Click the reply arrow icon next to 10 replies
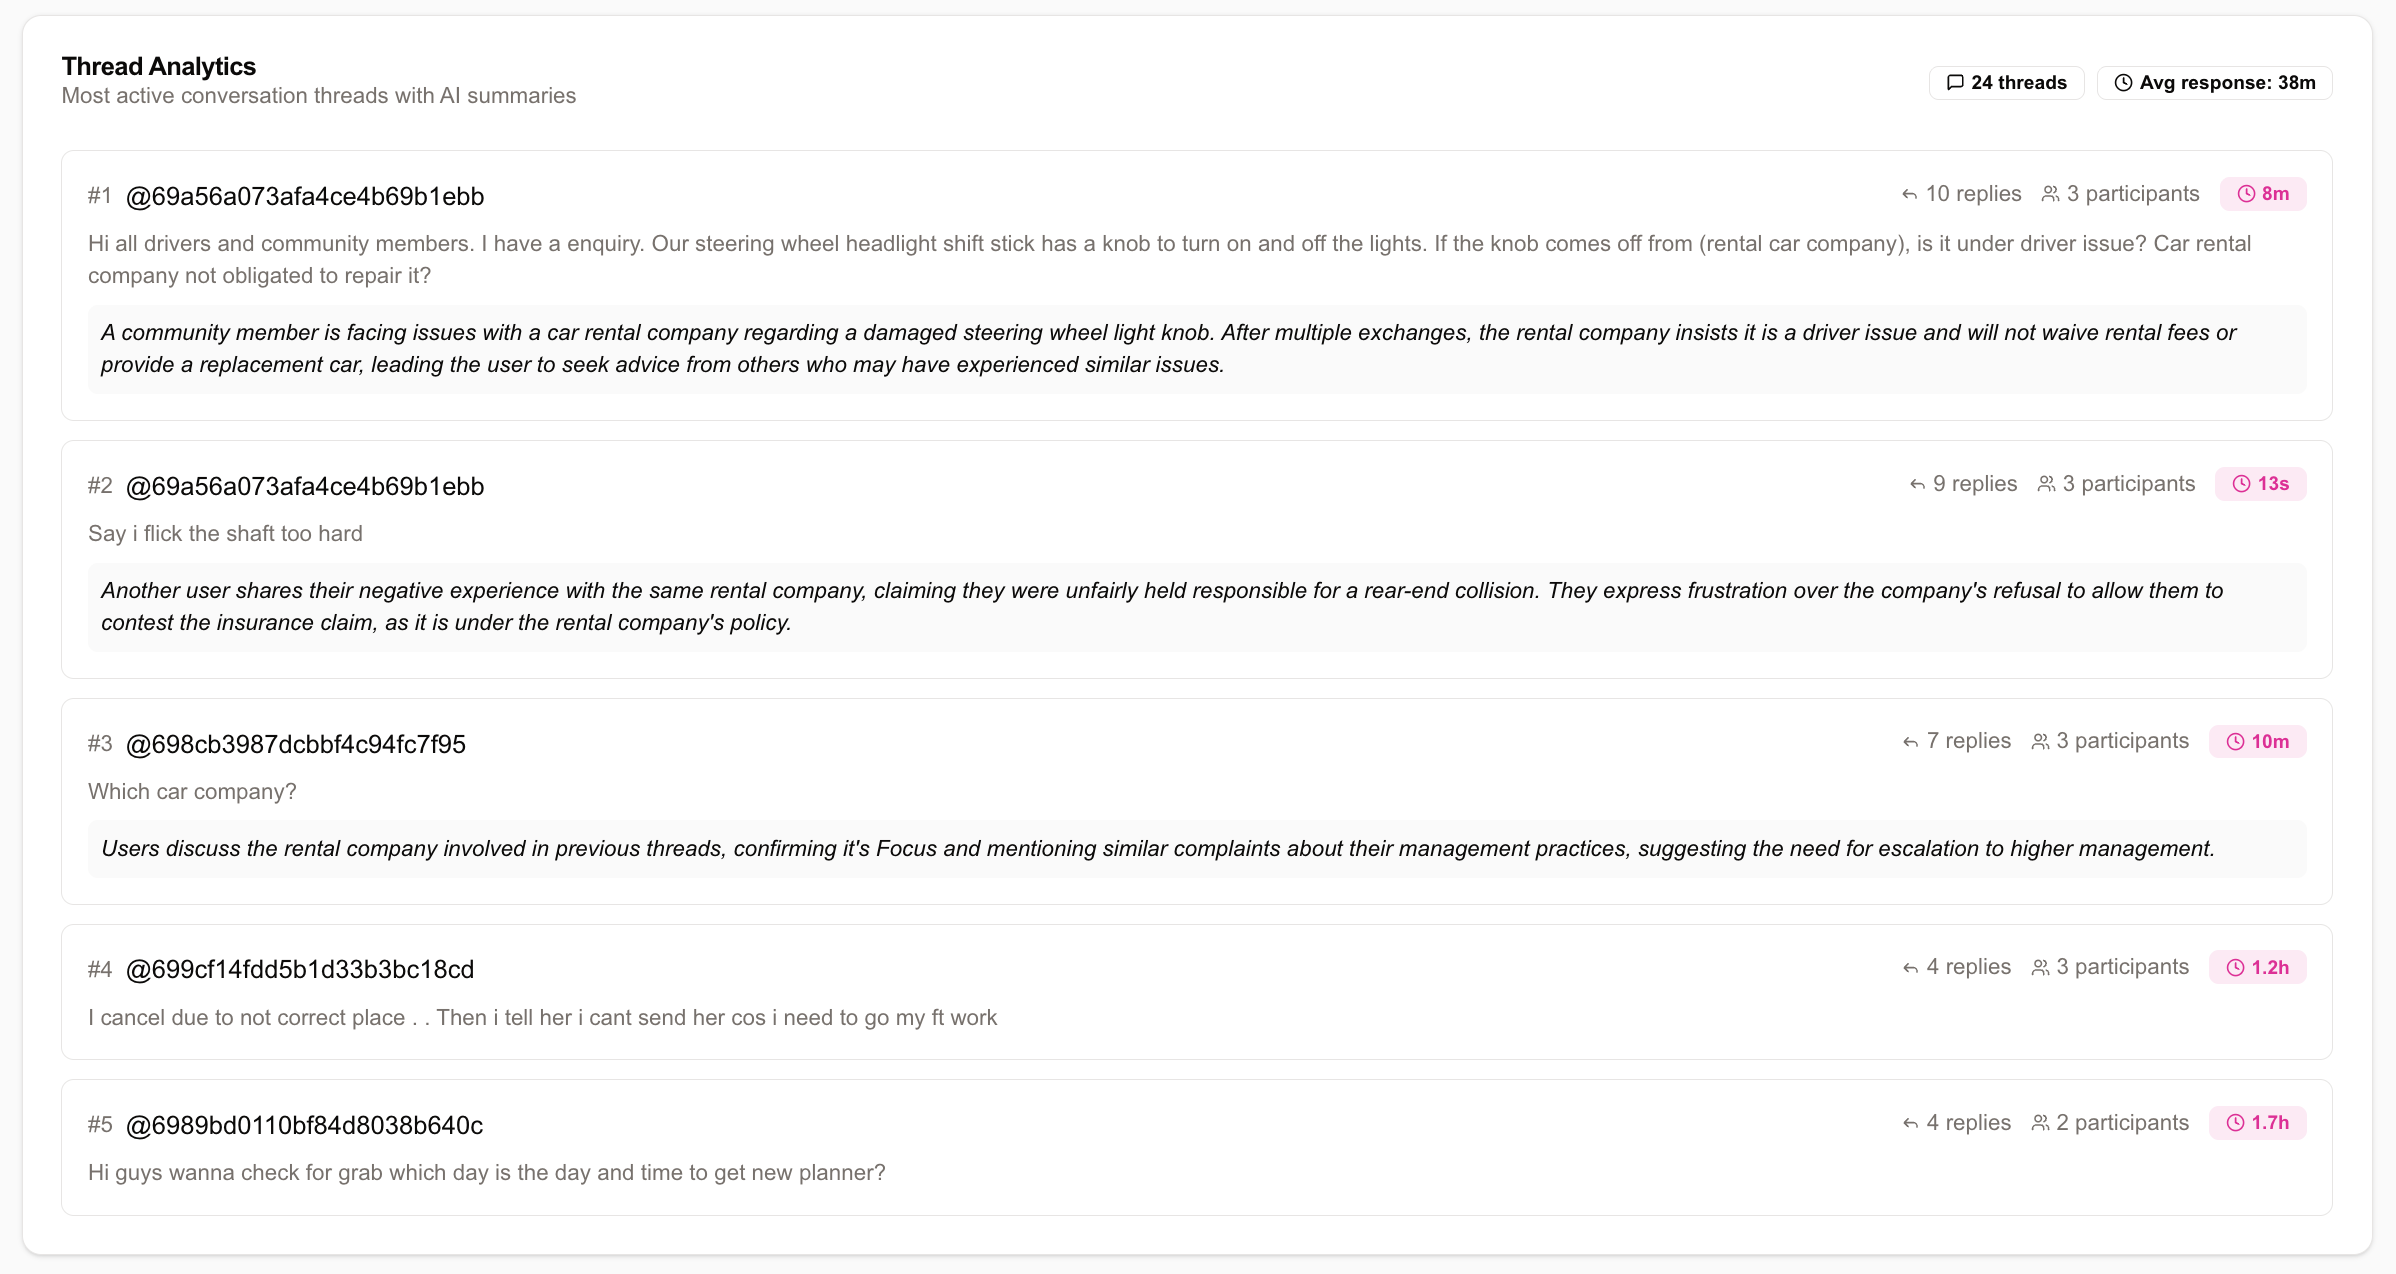Viewport: 2396px width, 1274px height. [x=1909, y=195]
